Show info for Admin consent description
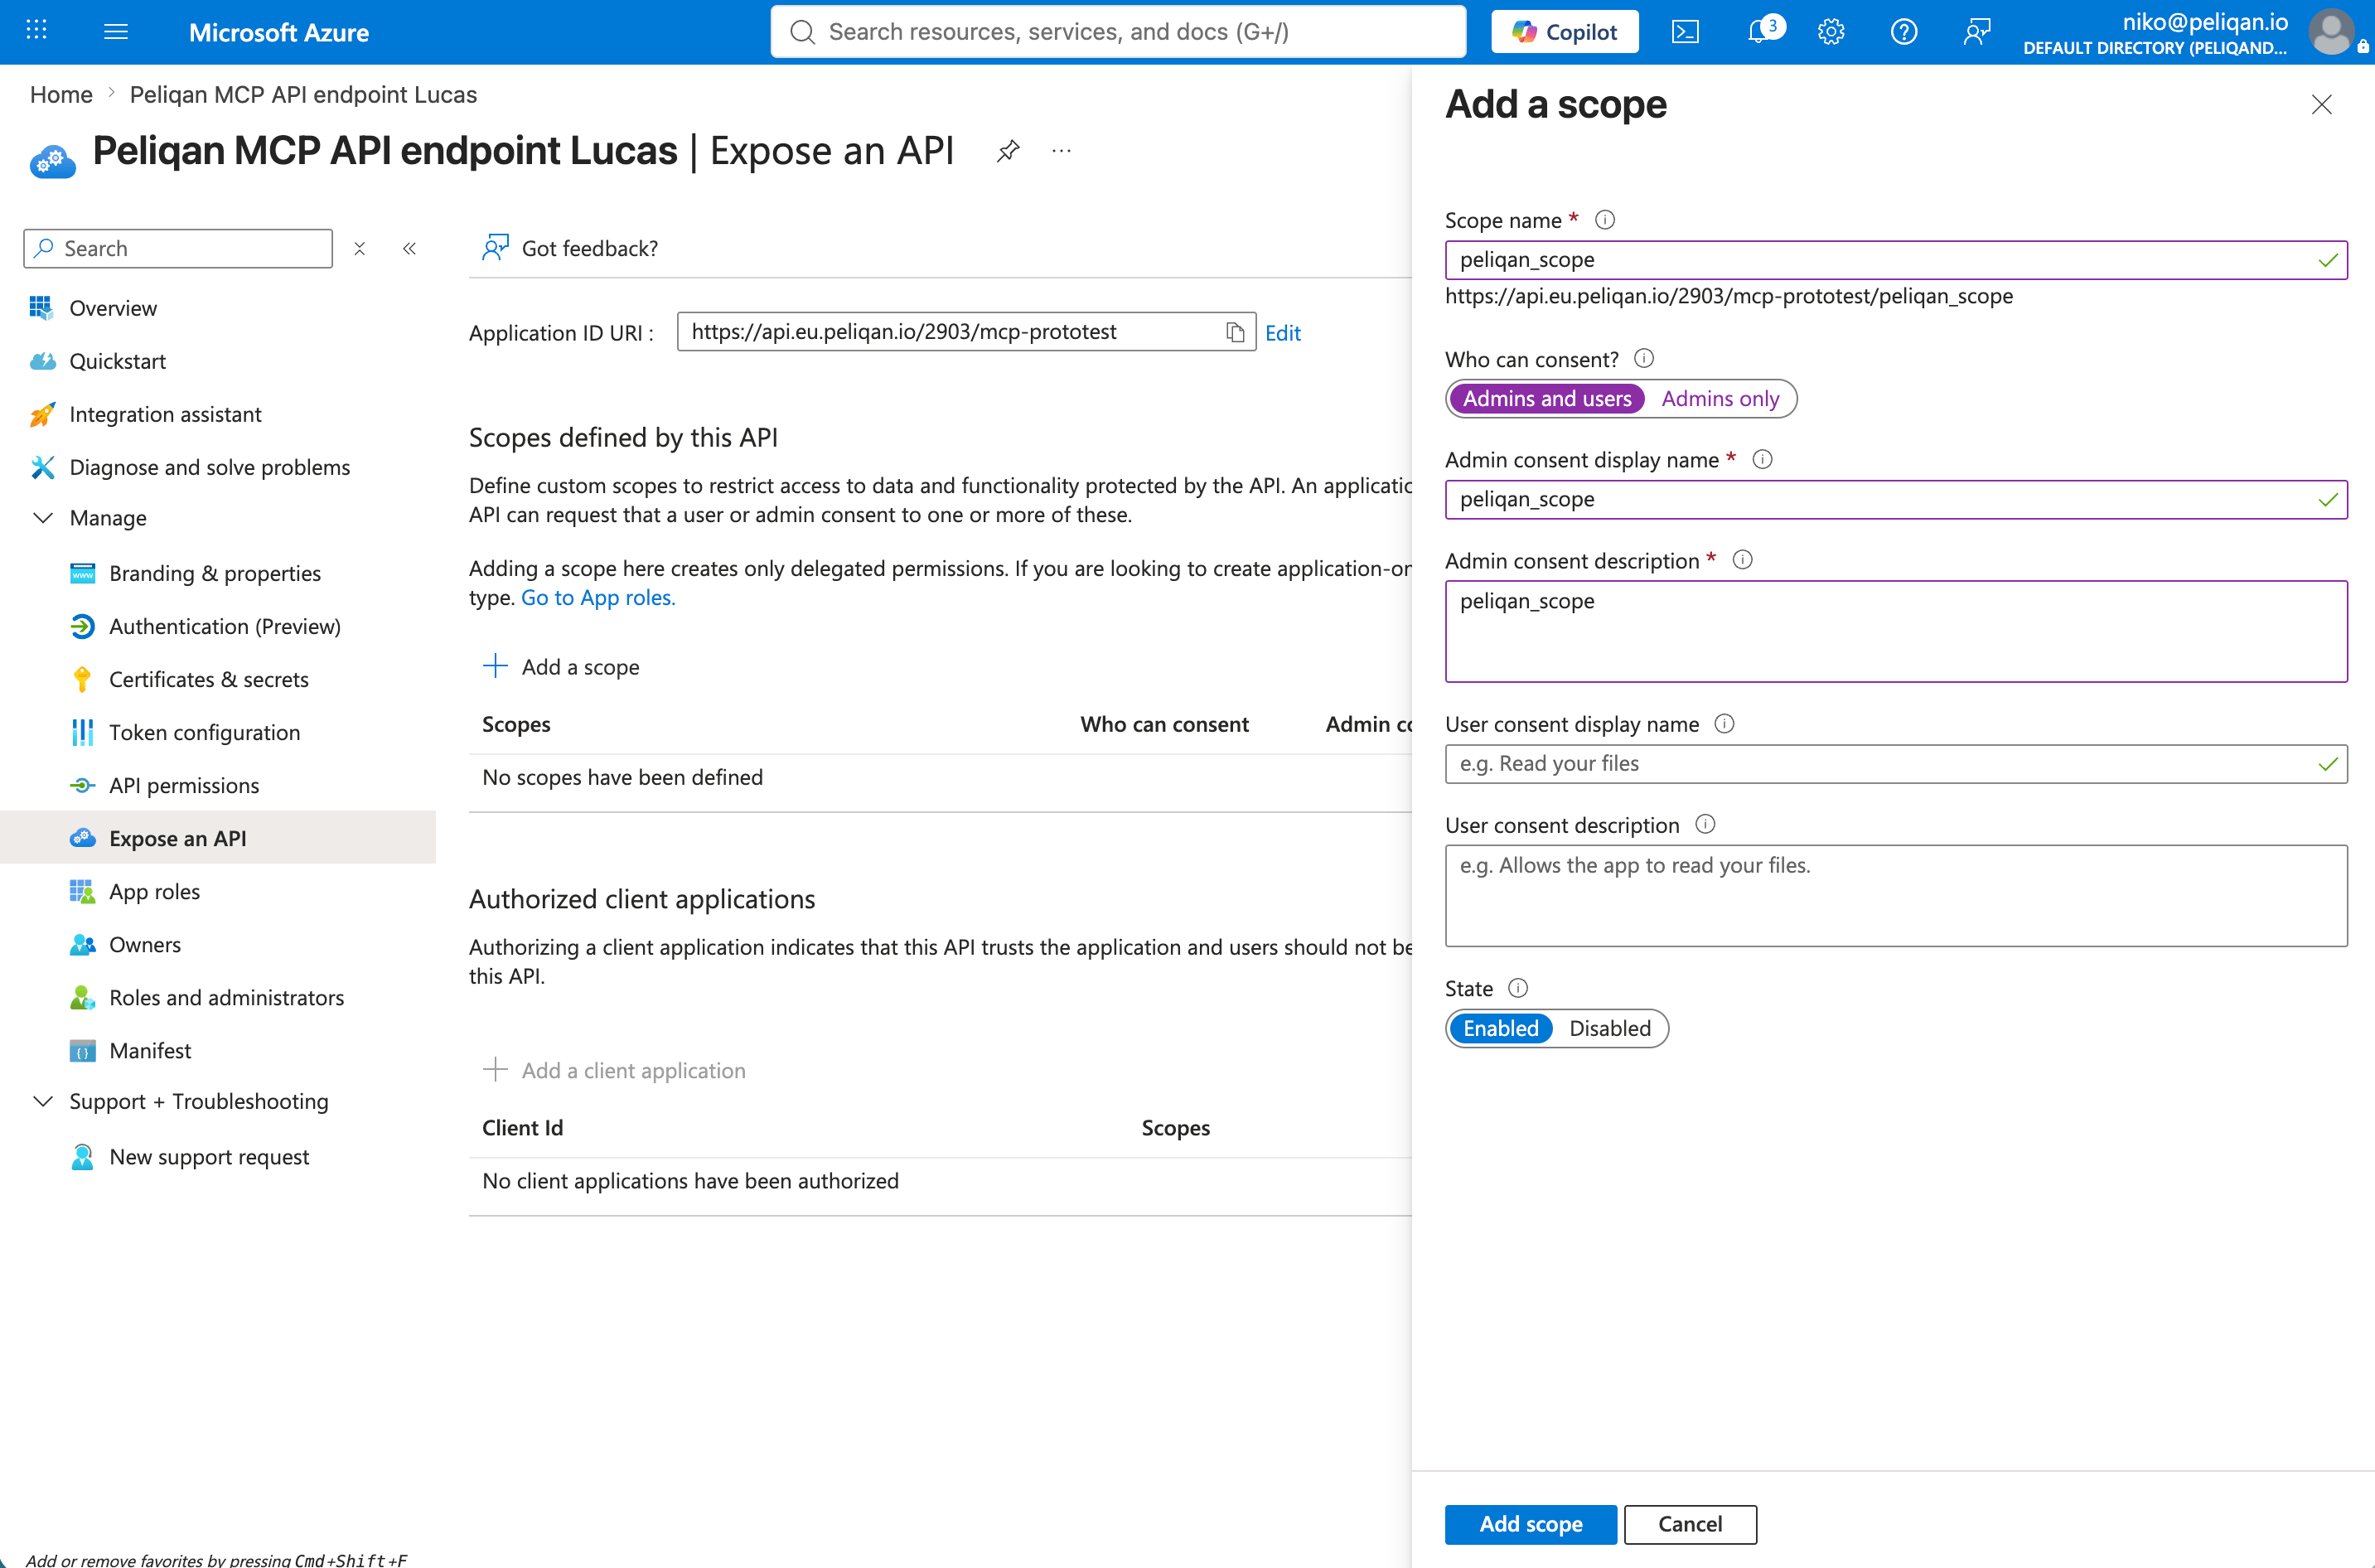Screen dimensions: 2375x1568 point(1743,559)
